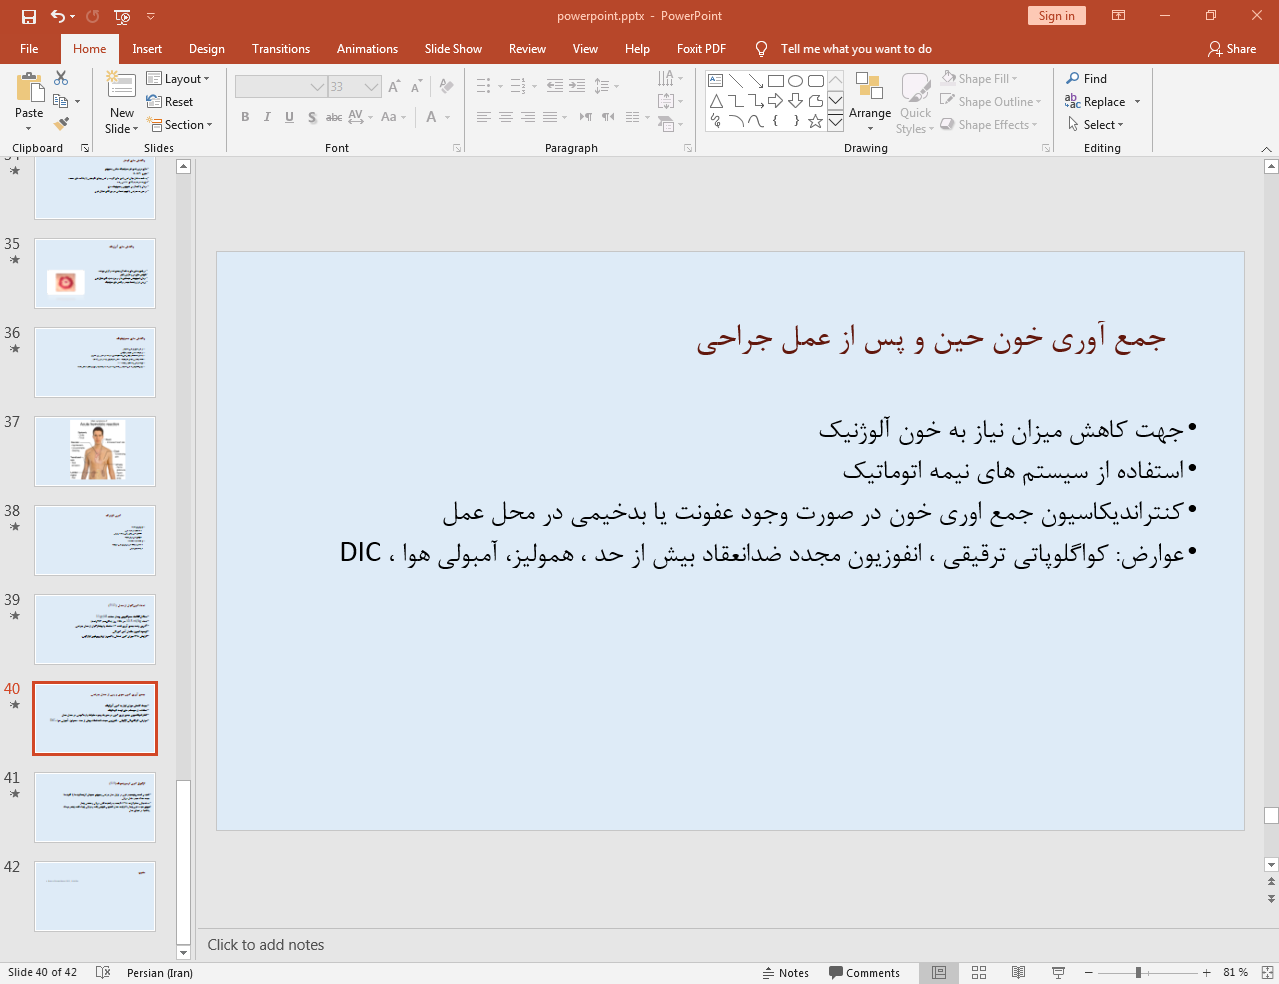The width and height of the screenshot is (1279, 984).
Task: Fit slide to current window
Action: point(1267,972)
